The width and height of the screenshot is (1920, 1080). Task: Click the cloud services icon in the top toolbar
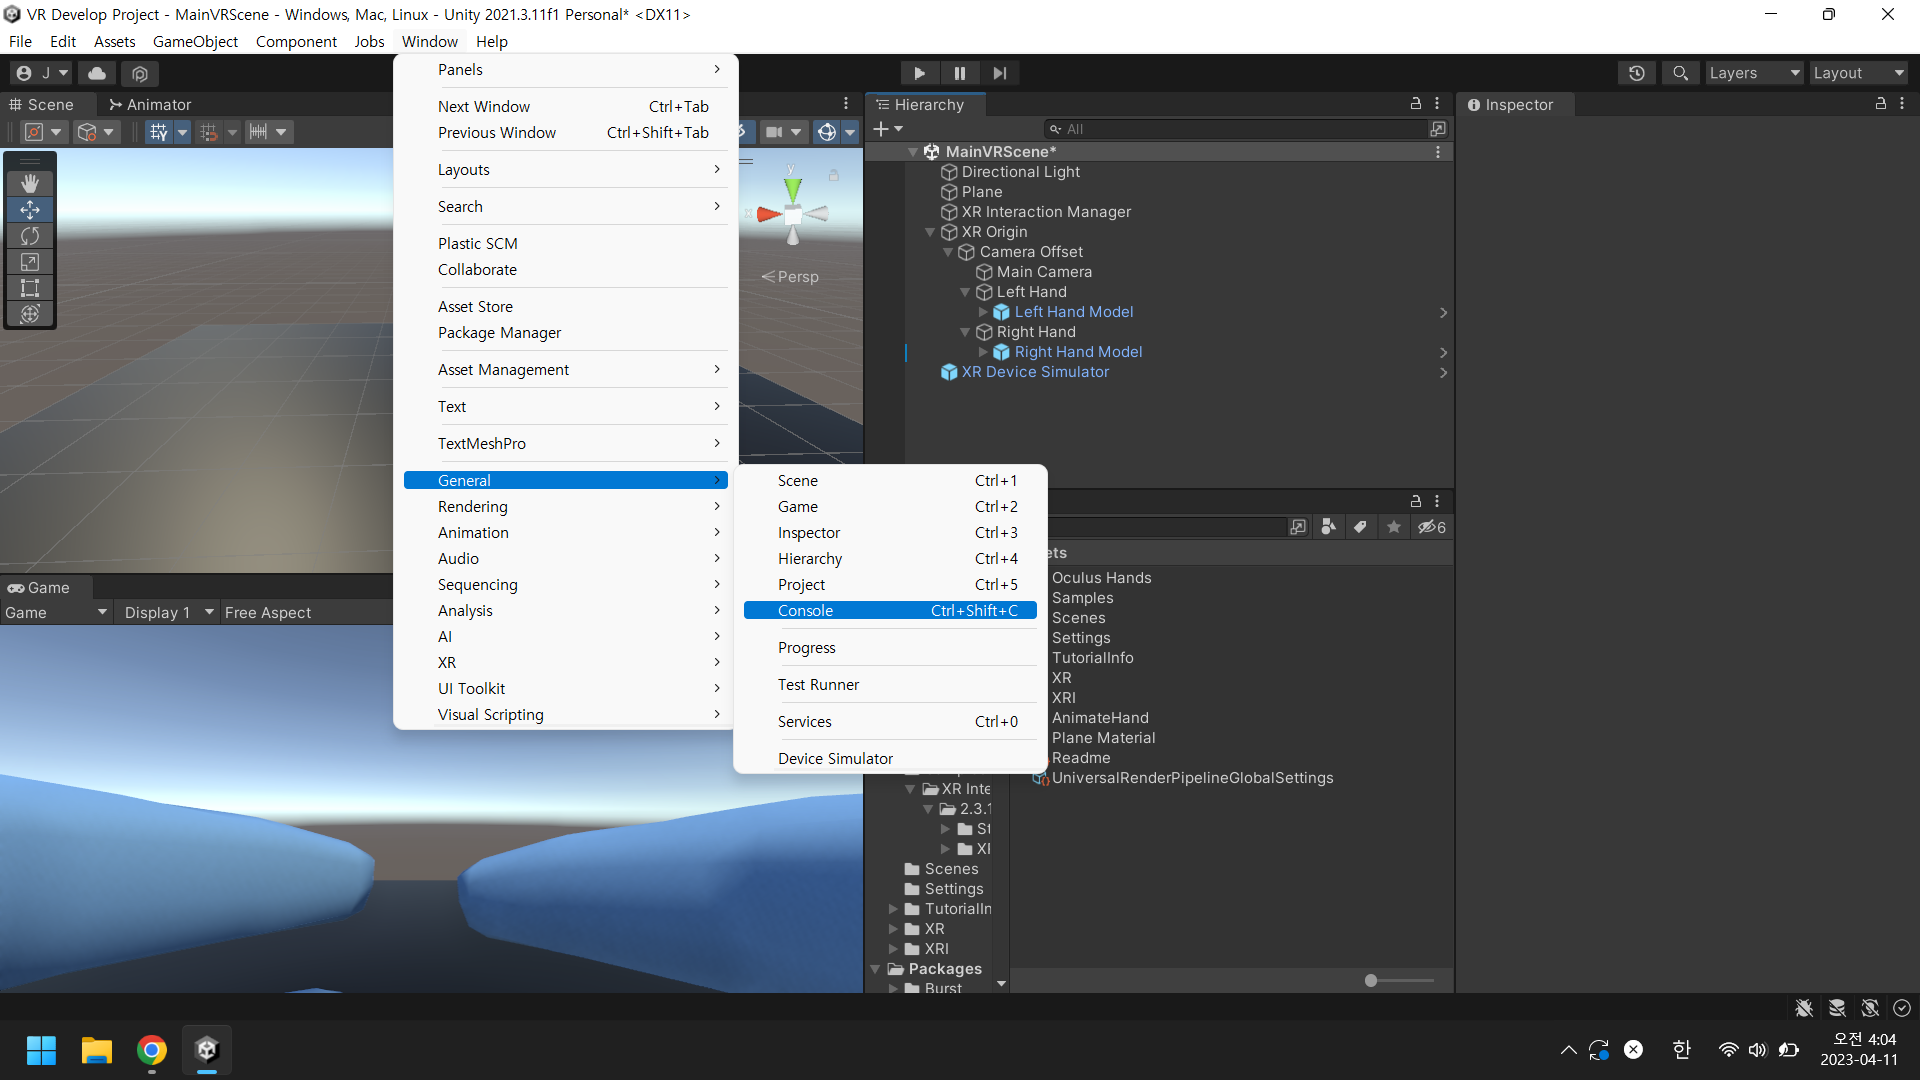pyautogui.click(x=97, y=73)
